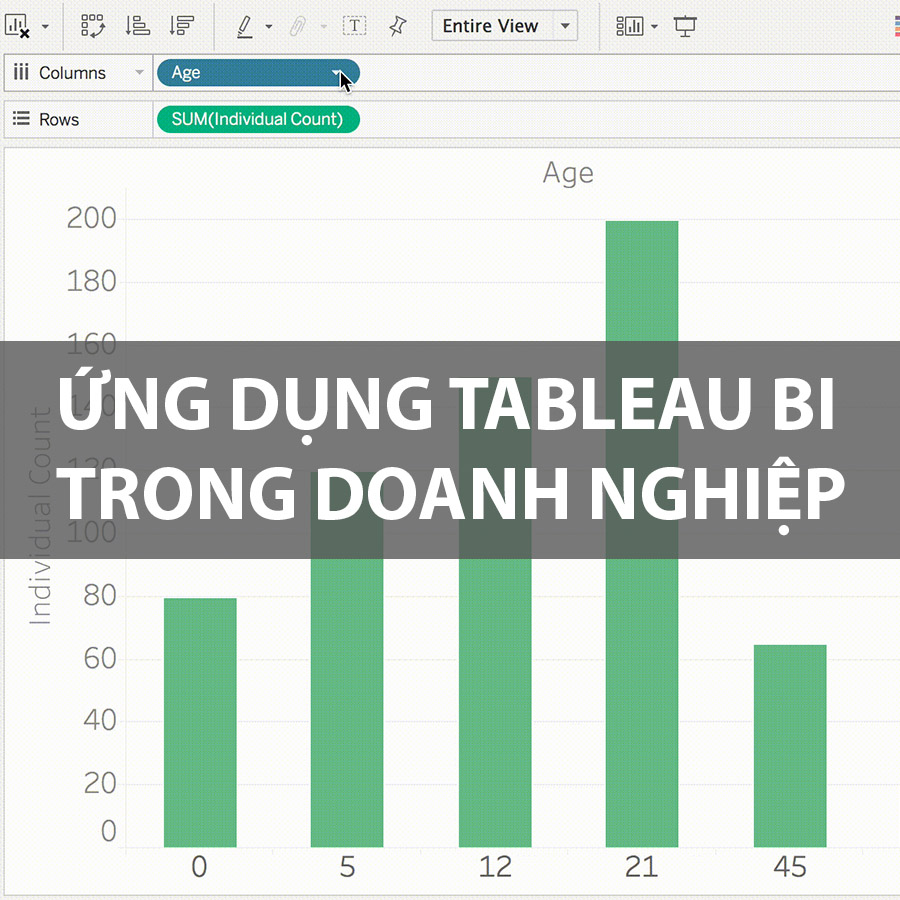Sort ascending using the toolbar icon
The width and height of the screenshot is (900, 900).
(x=137, y=26)
